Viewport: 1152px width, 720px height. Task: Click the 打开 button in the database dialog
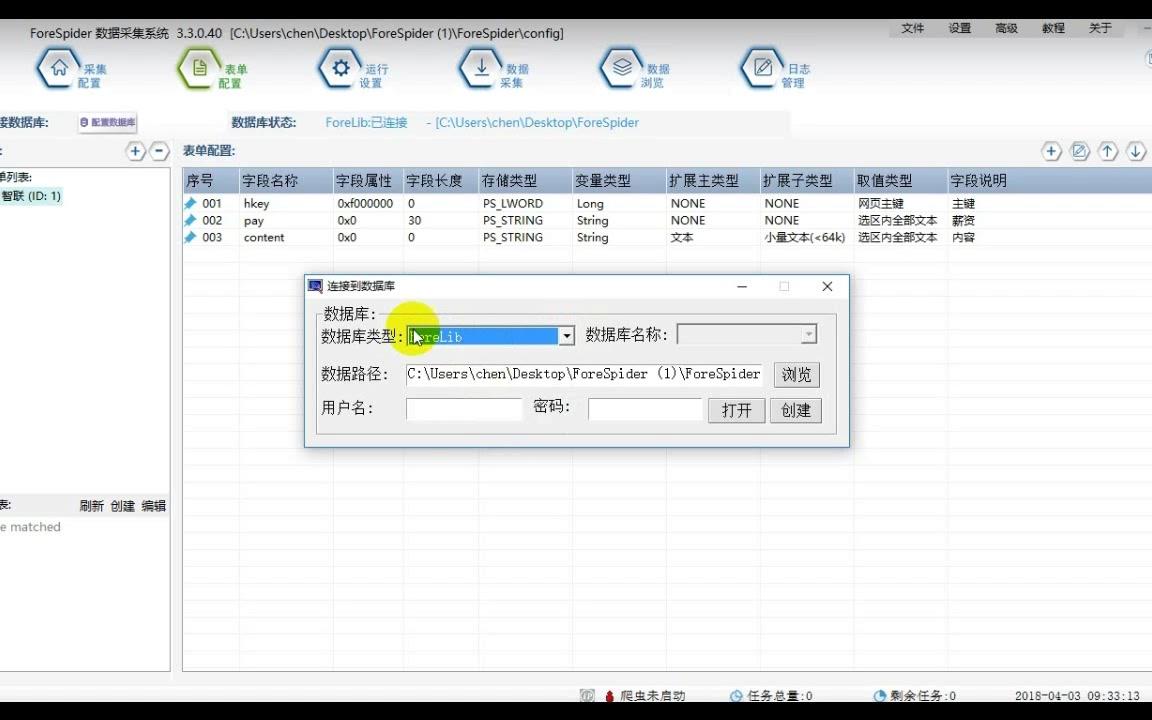click(x=736, y=410)
